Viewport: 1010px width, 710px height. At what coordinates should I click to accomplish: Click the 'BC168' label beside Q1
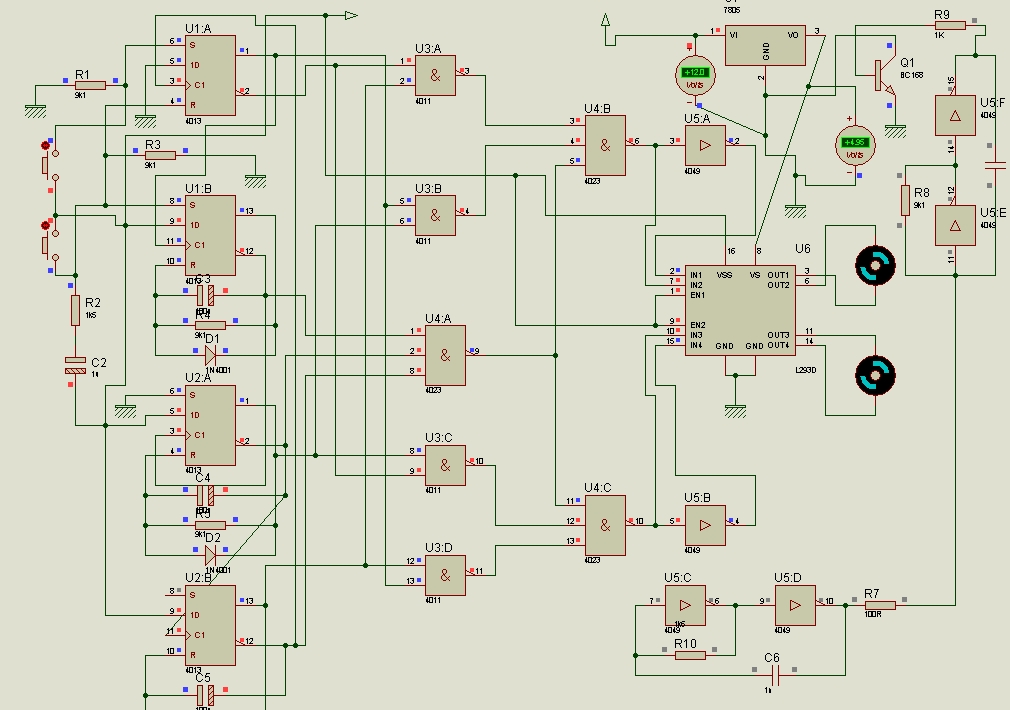(911, 75)
